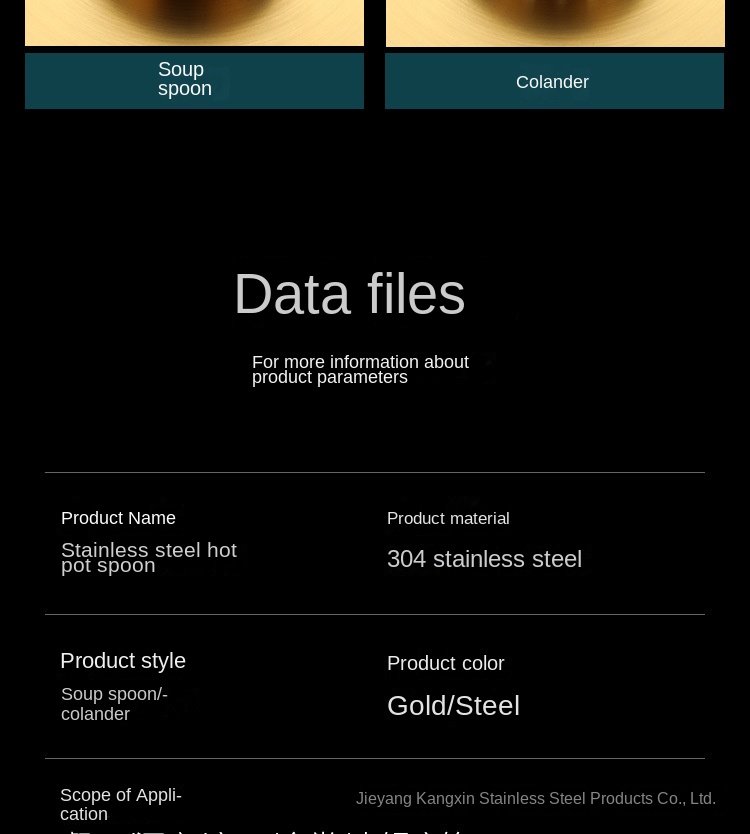This screenshot has width=750, height=834.
Task: Click the divider line below Data files section
Action: (375, 472)
